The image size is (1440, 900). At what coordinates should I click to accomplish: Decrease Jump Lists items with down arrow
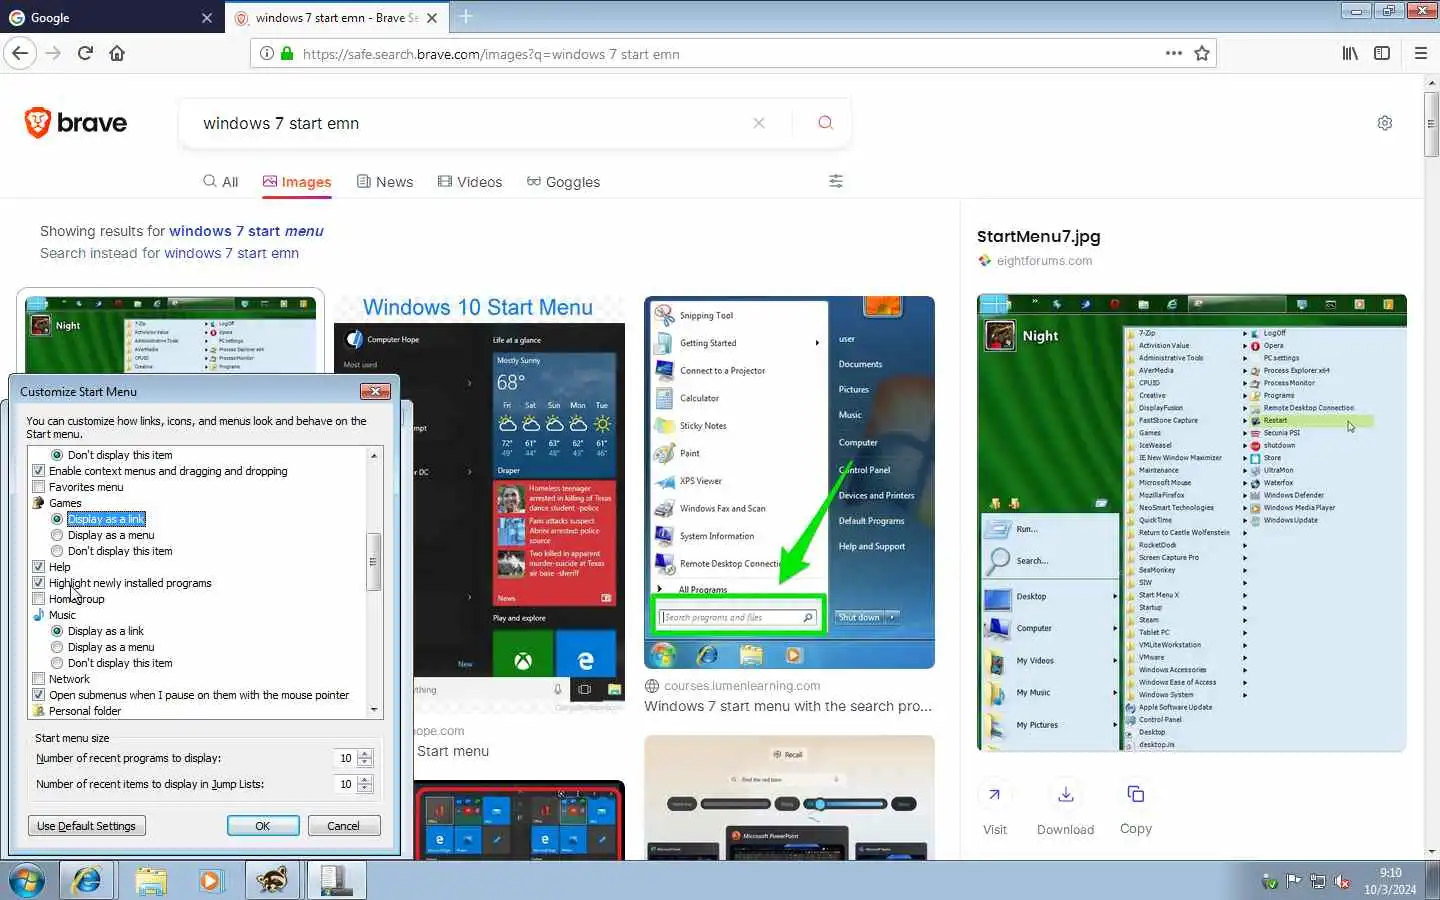365,789
